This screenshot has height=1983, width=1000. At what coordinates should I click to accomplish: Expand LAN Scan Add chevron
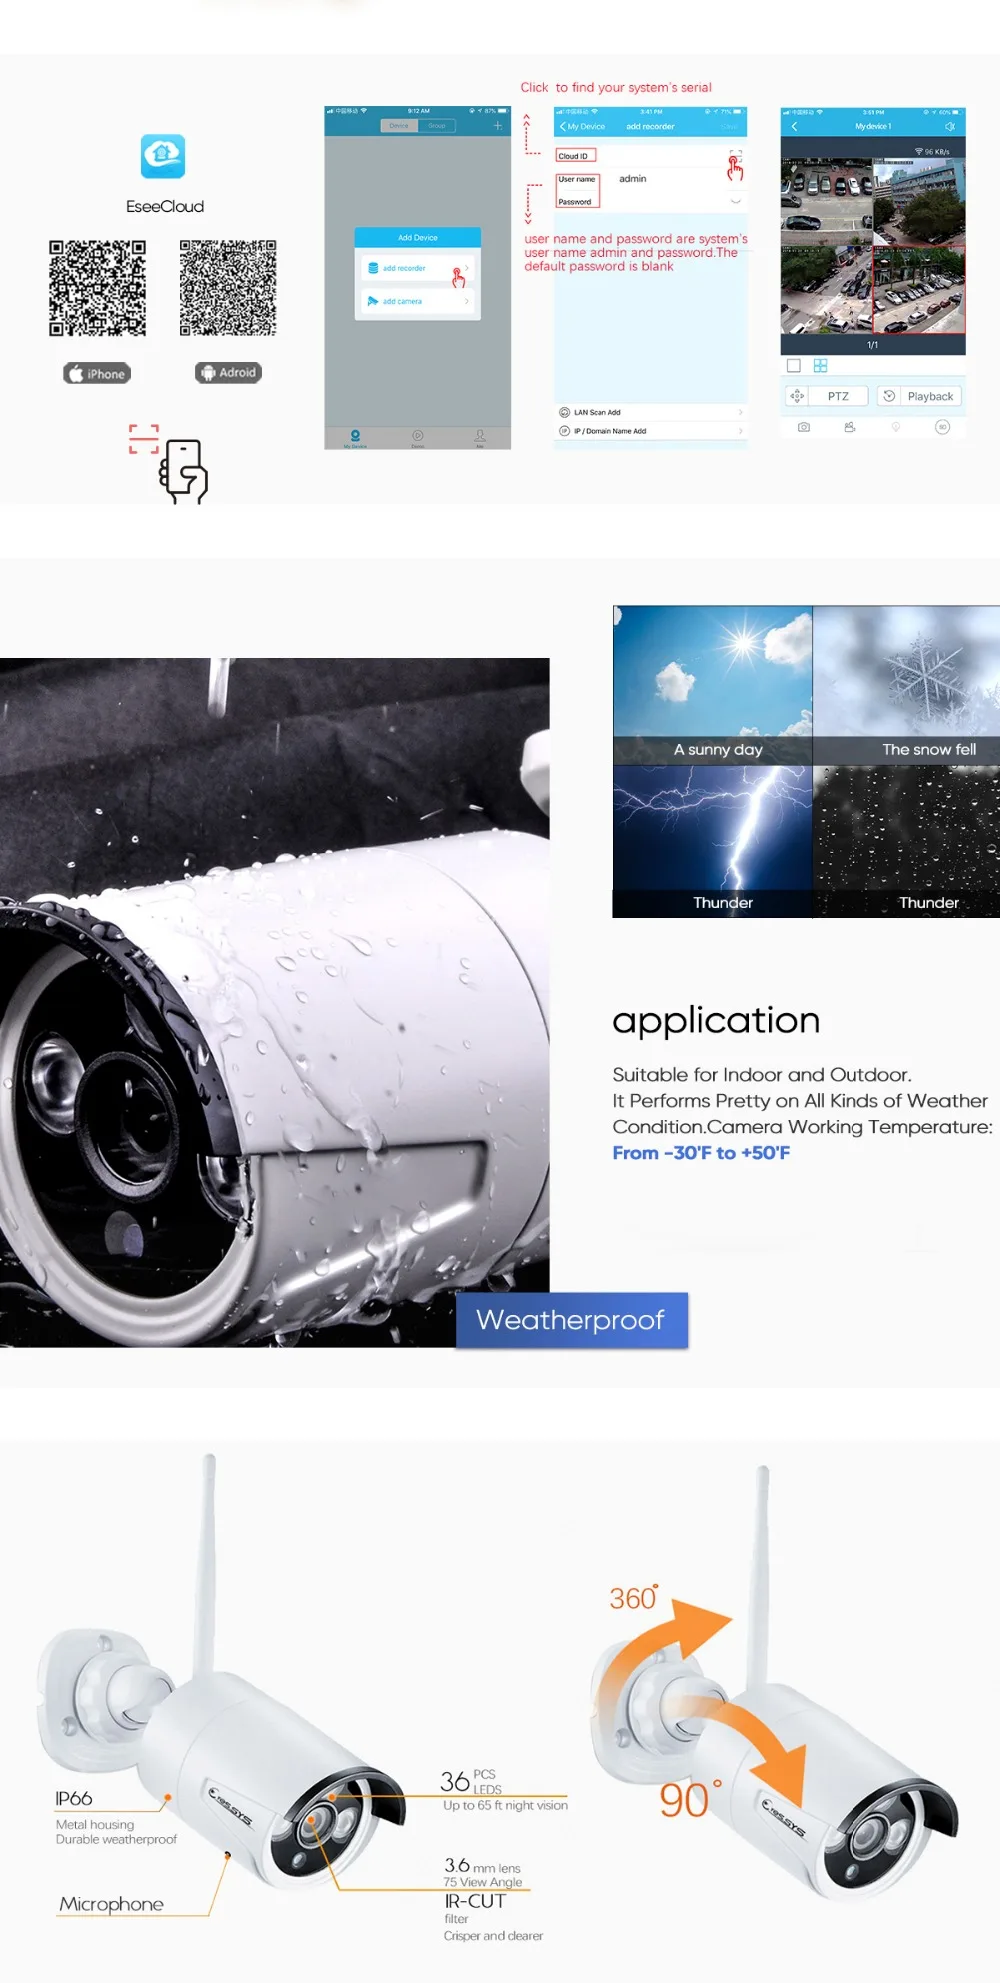click(740, 412)
